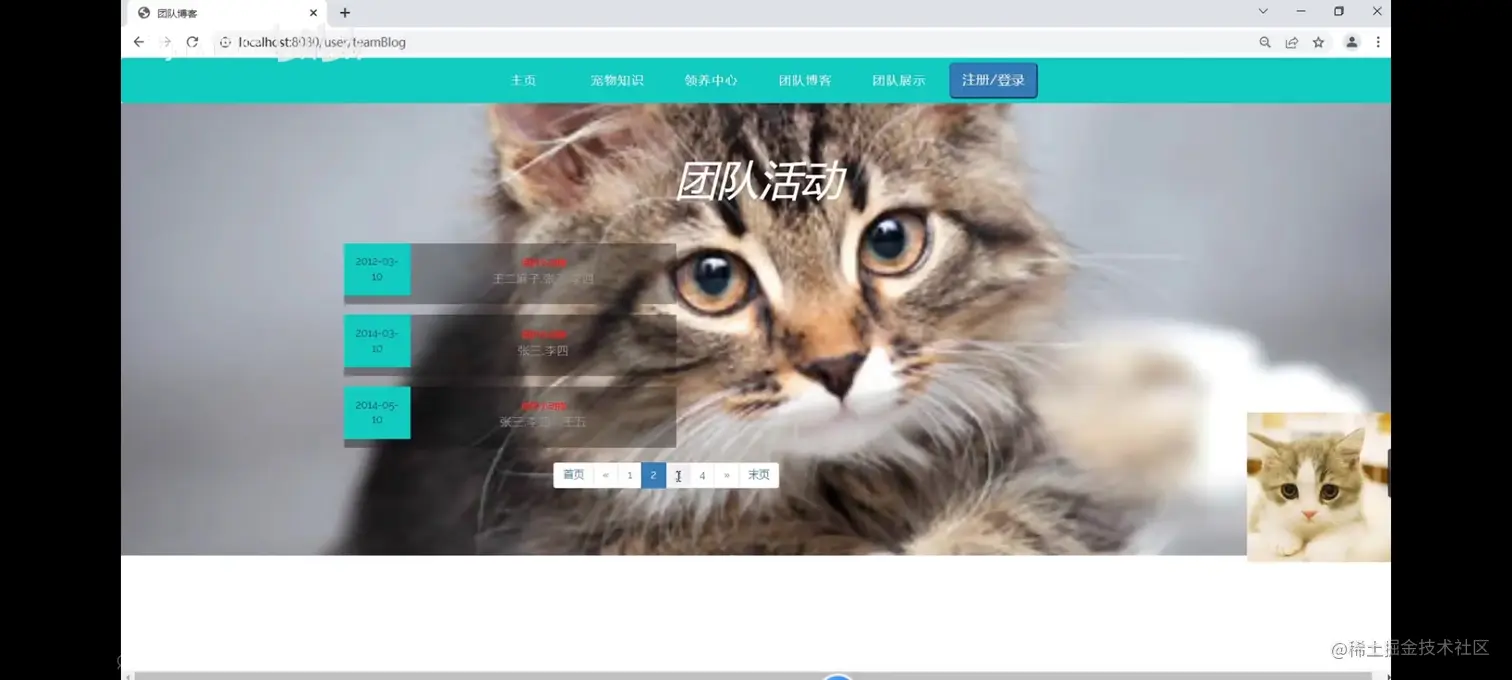Click the next page » arrow

point(726,475)
